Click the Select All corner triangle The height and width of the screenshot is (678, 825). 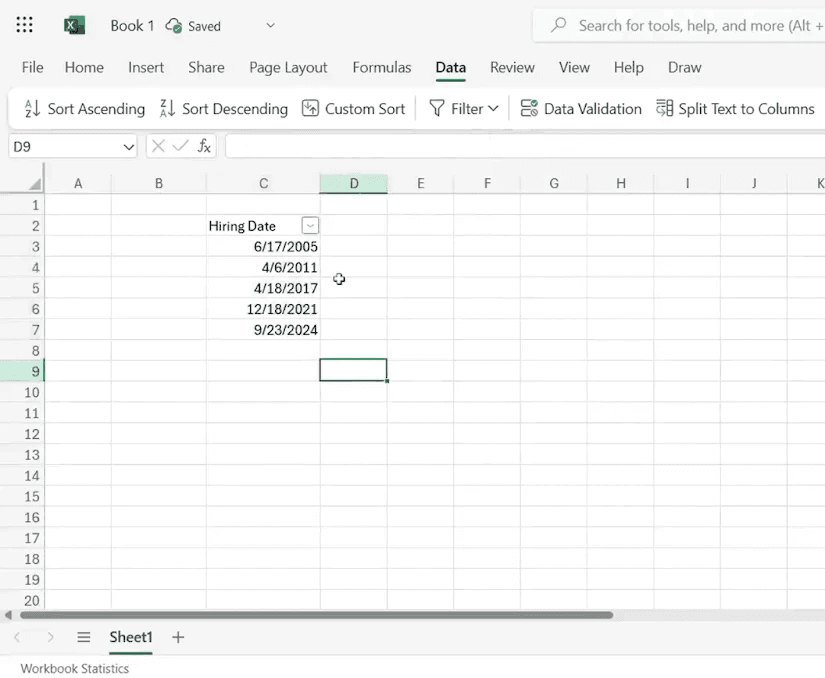pyautogui.click(x=35, y=184)
